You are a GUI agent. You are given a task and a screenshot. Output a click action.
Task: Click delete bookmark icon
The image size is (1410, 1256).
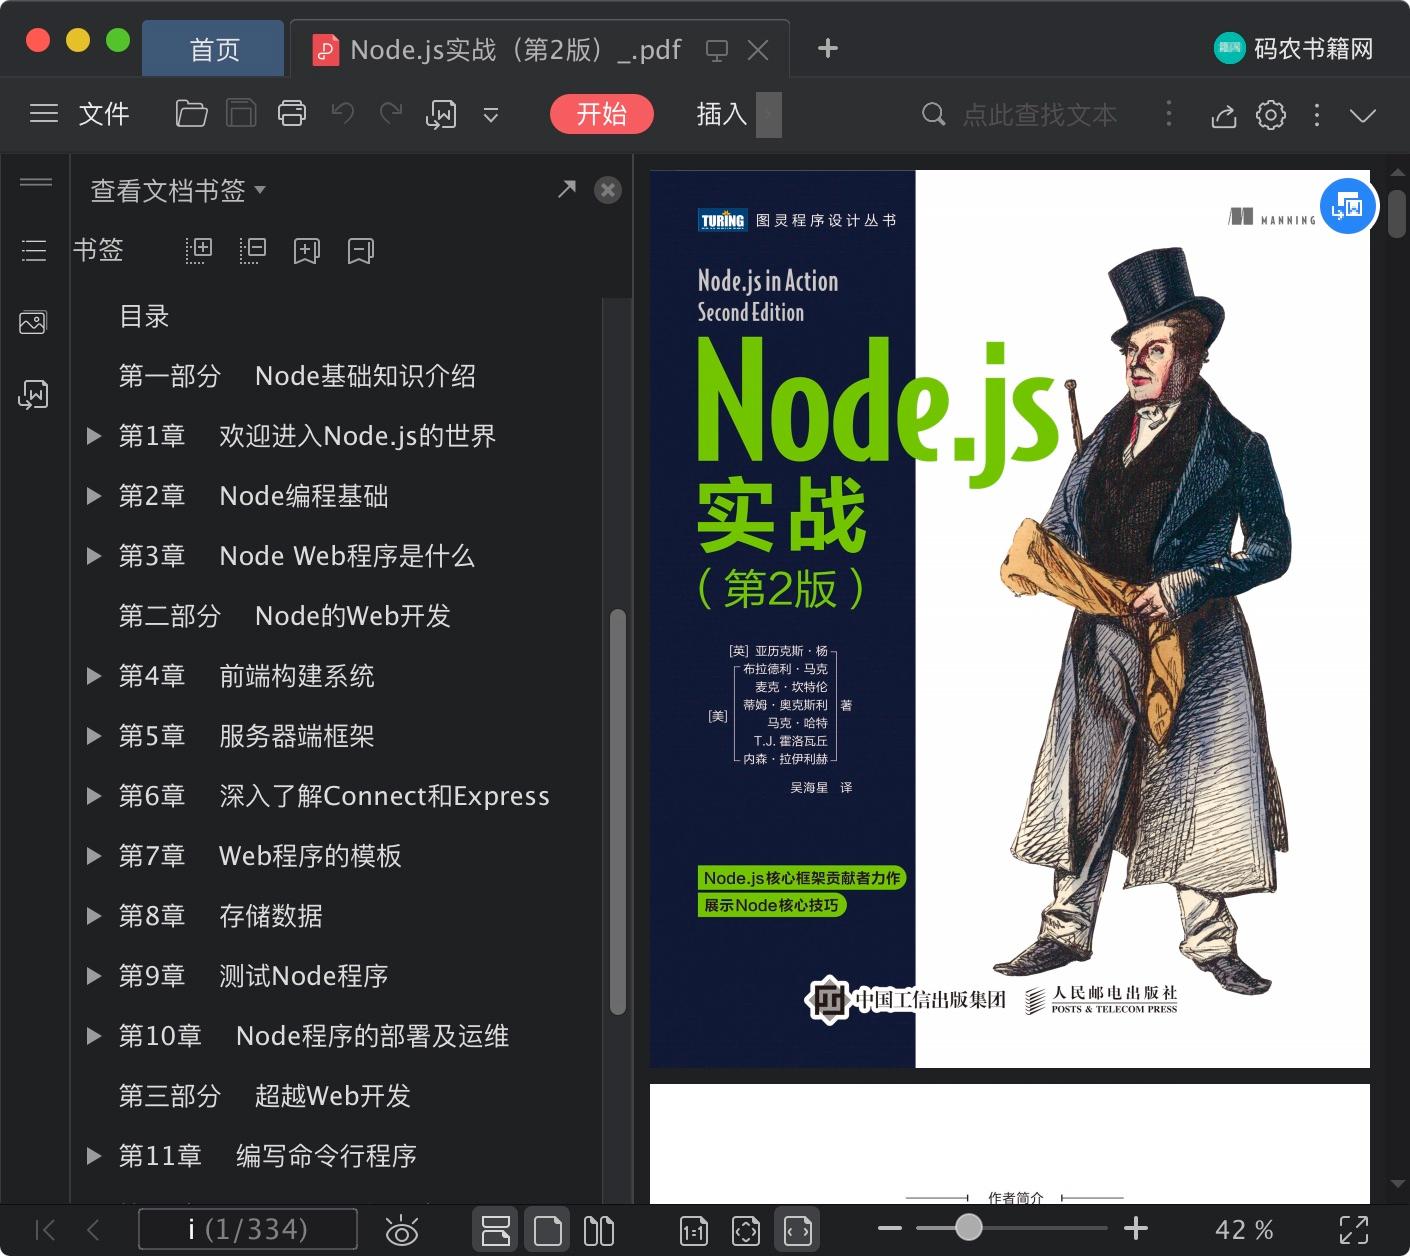pos(361,250)
